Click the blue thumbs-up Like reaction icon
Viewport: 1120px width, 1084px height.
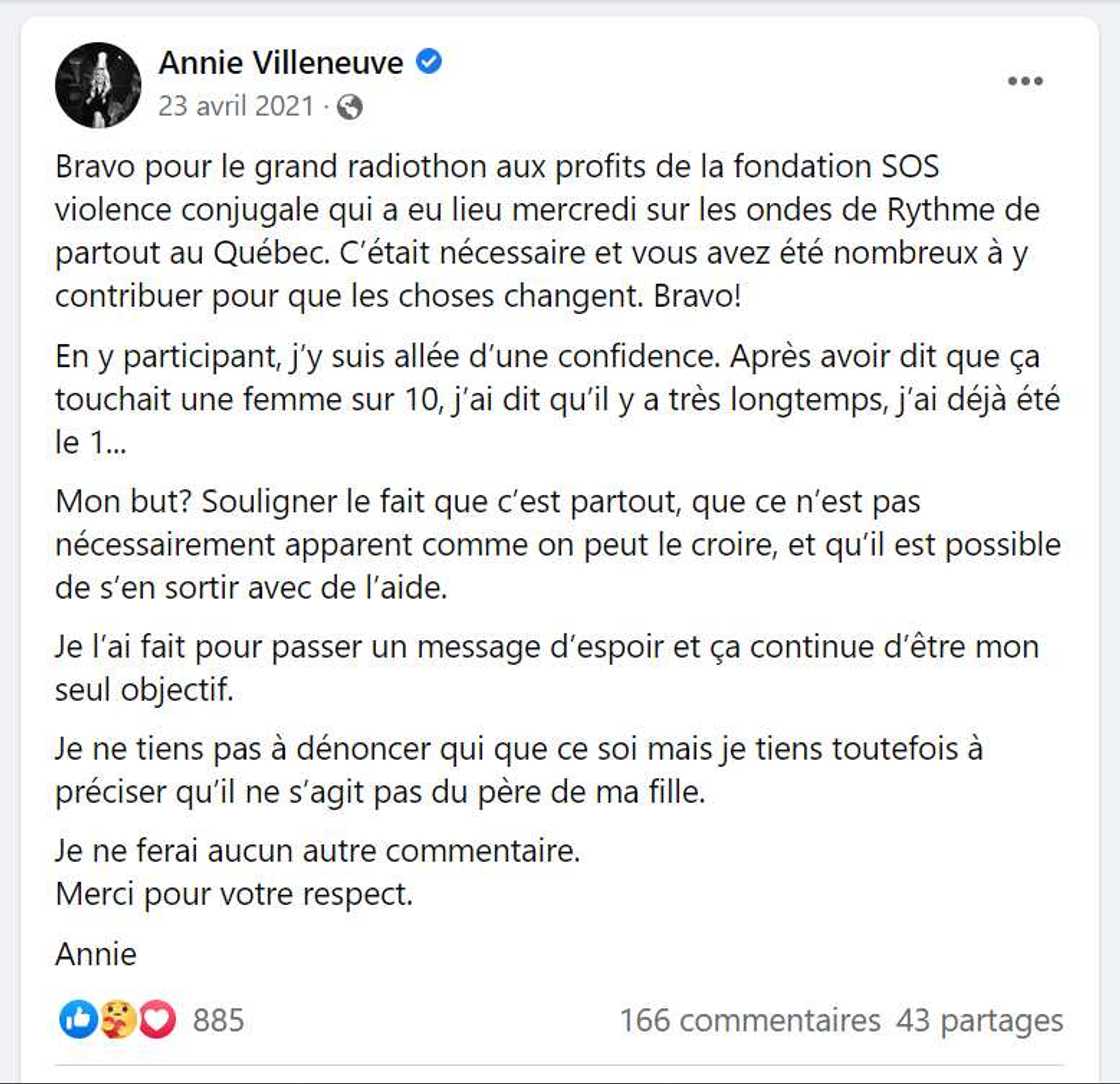(78, 1019)
